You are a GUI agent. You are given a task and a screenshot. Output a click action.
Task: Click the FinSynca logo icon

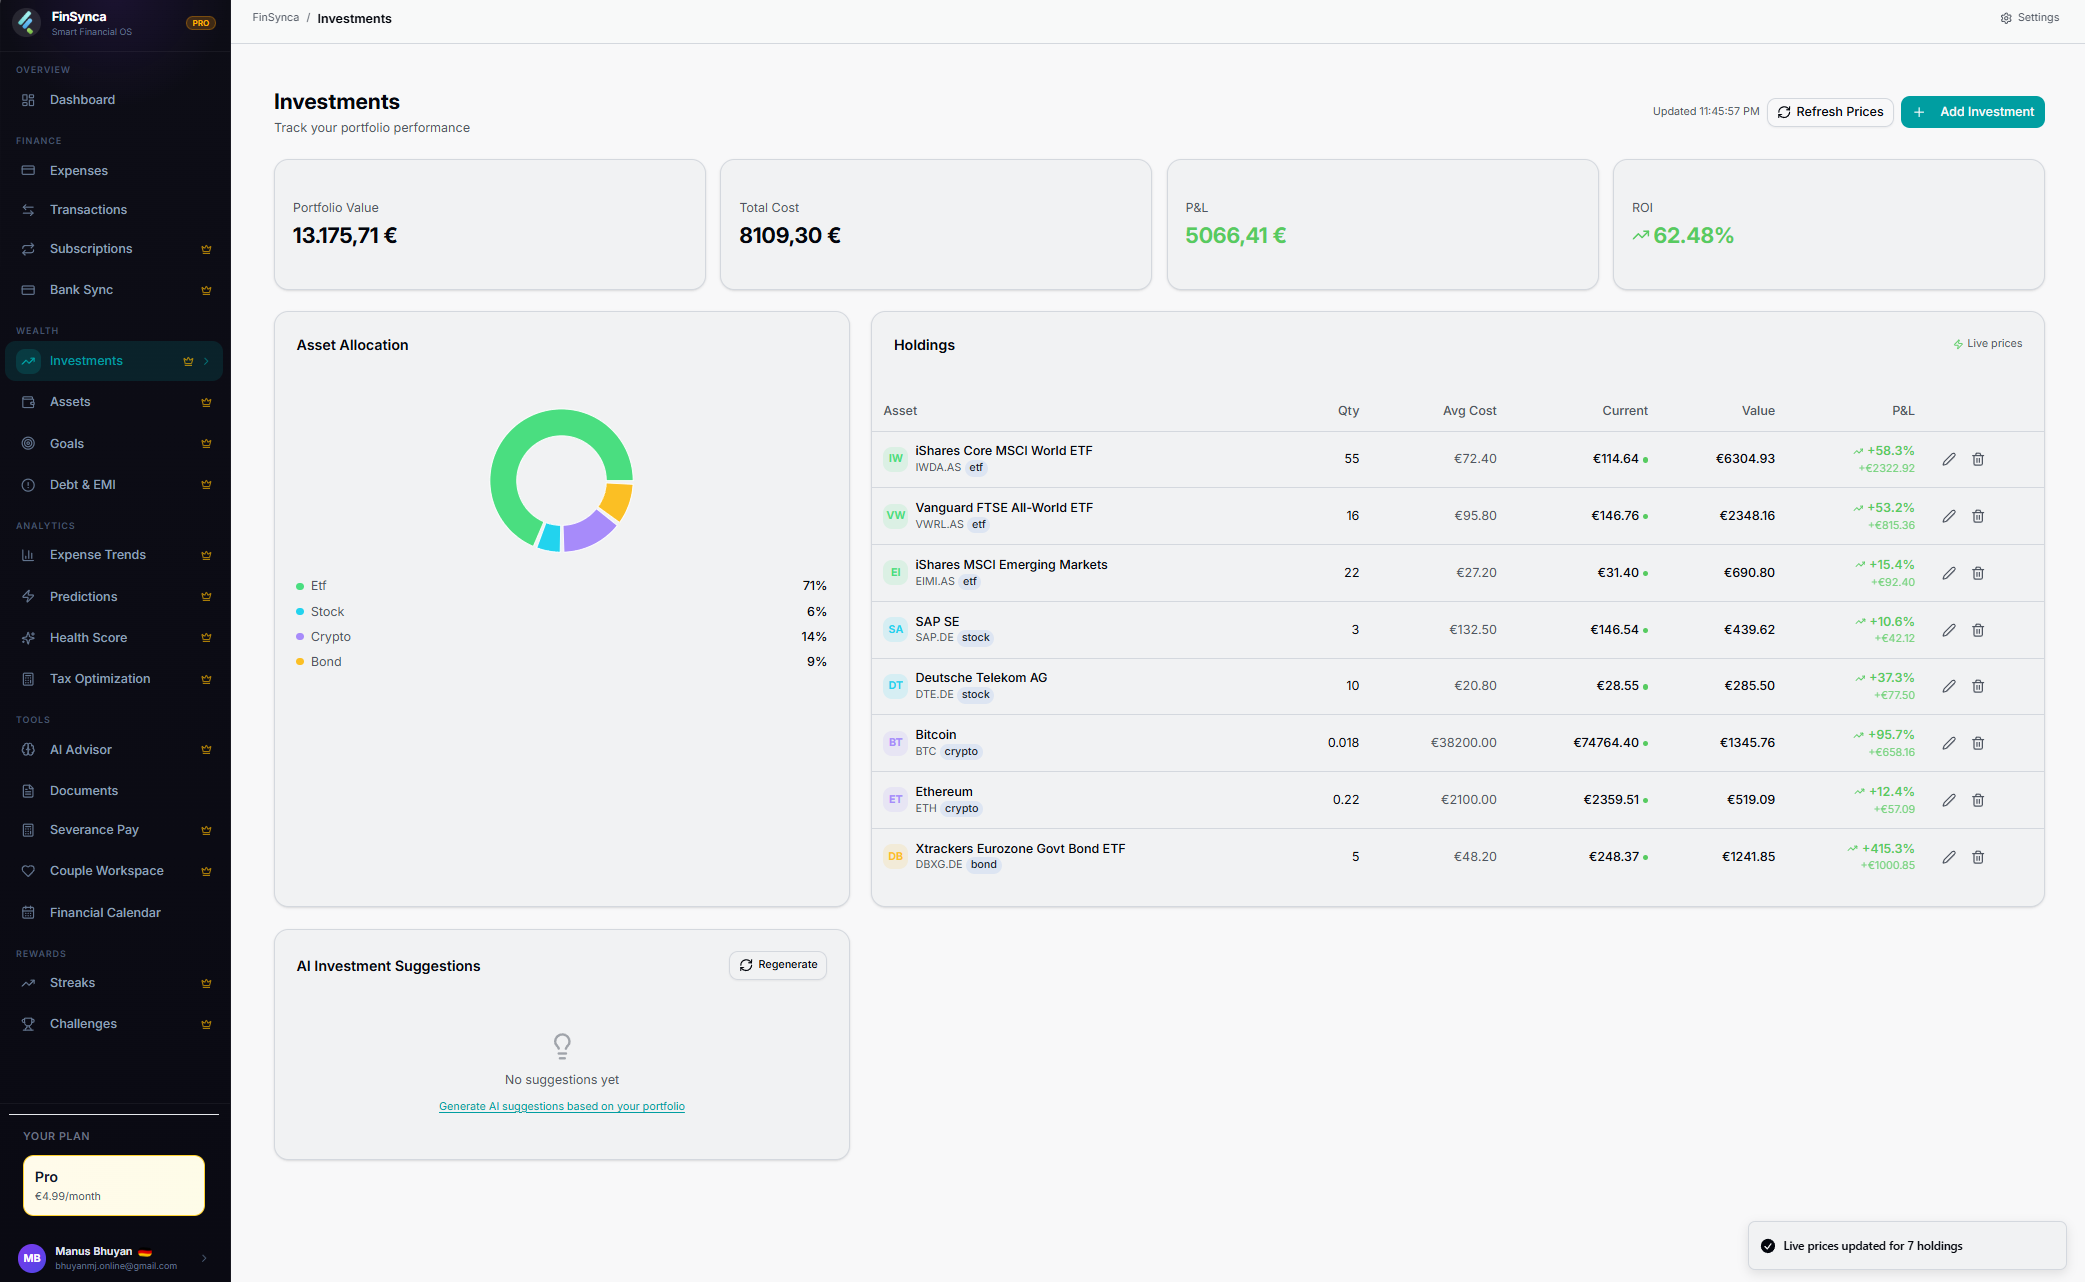click(27, 22)
